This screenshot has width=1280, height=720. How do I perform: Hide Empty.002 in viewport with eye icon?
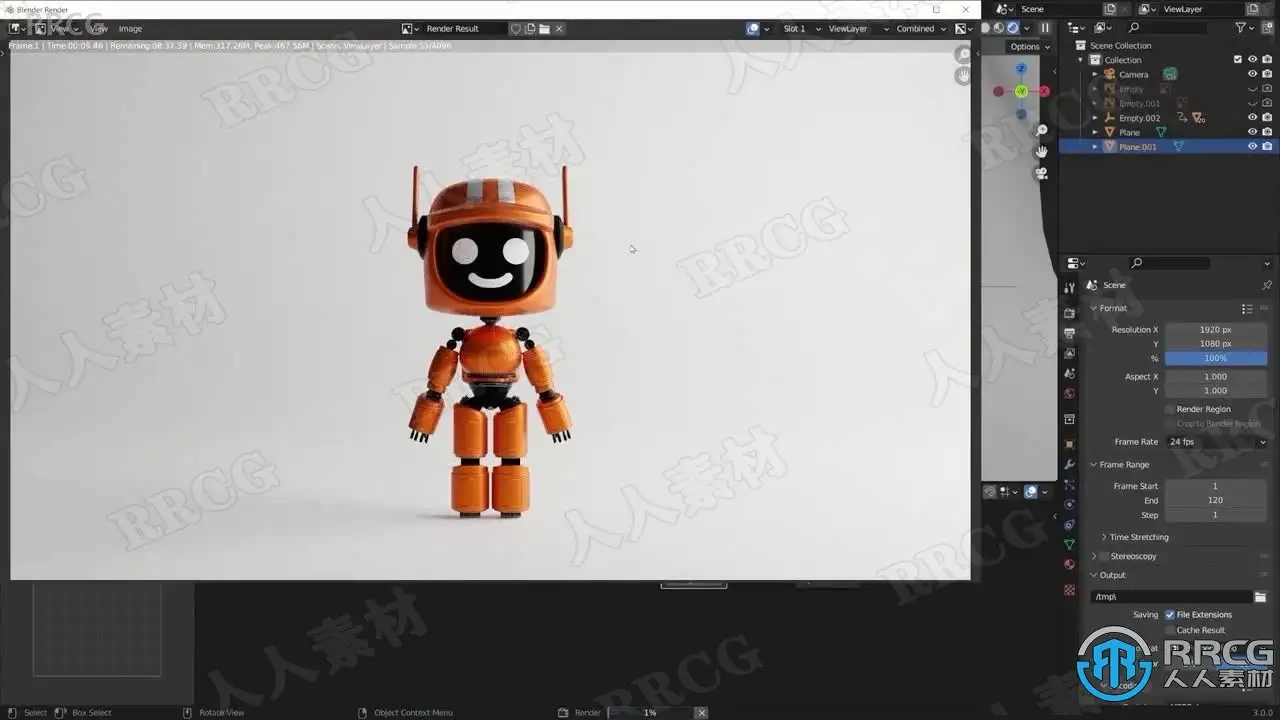pos(1252,118)
